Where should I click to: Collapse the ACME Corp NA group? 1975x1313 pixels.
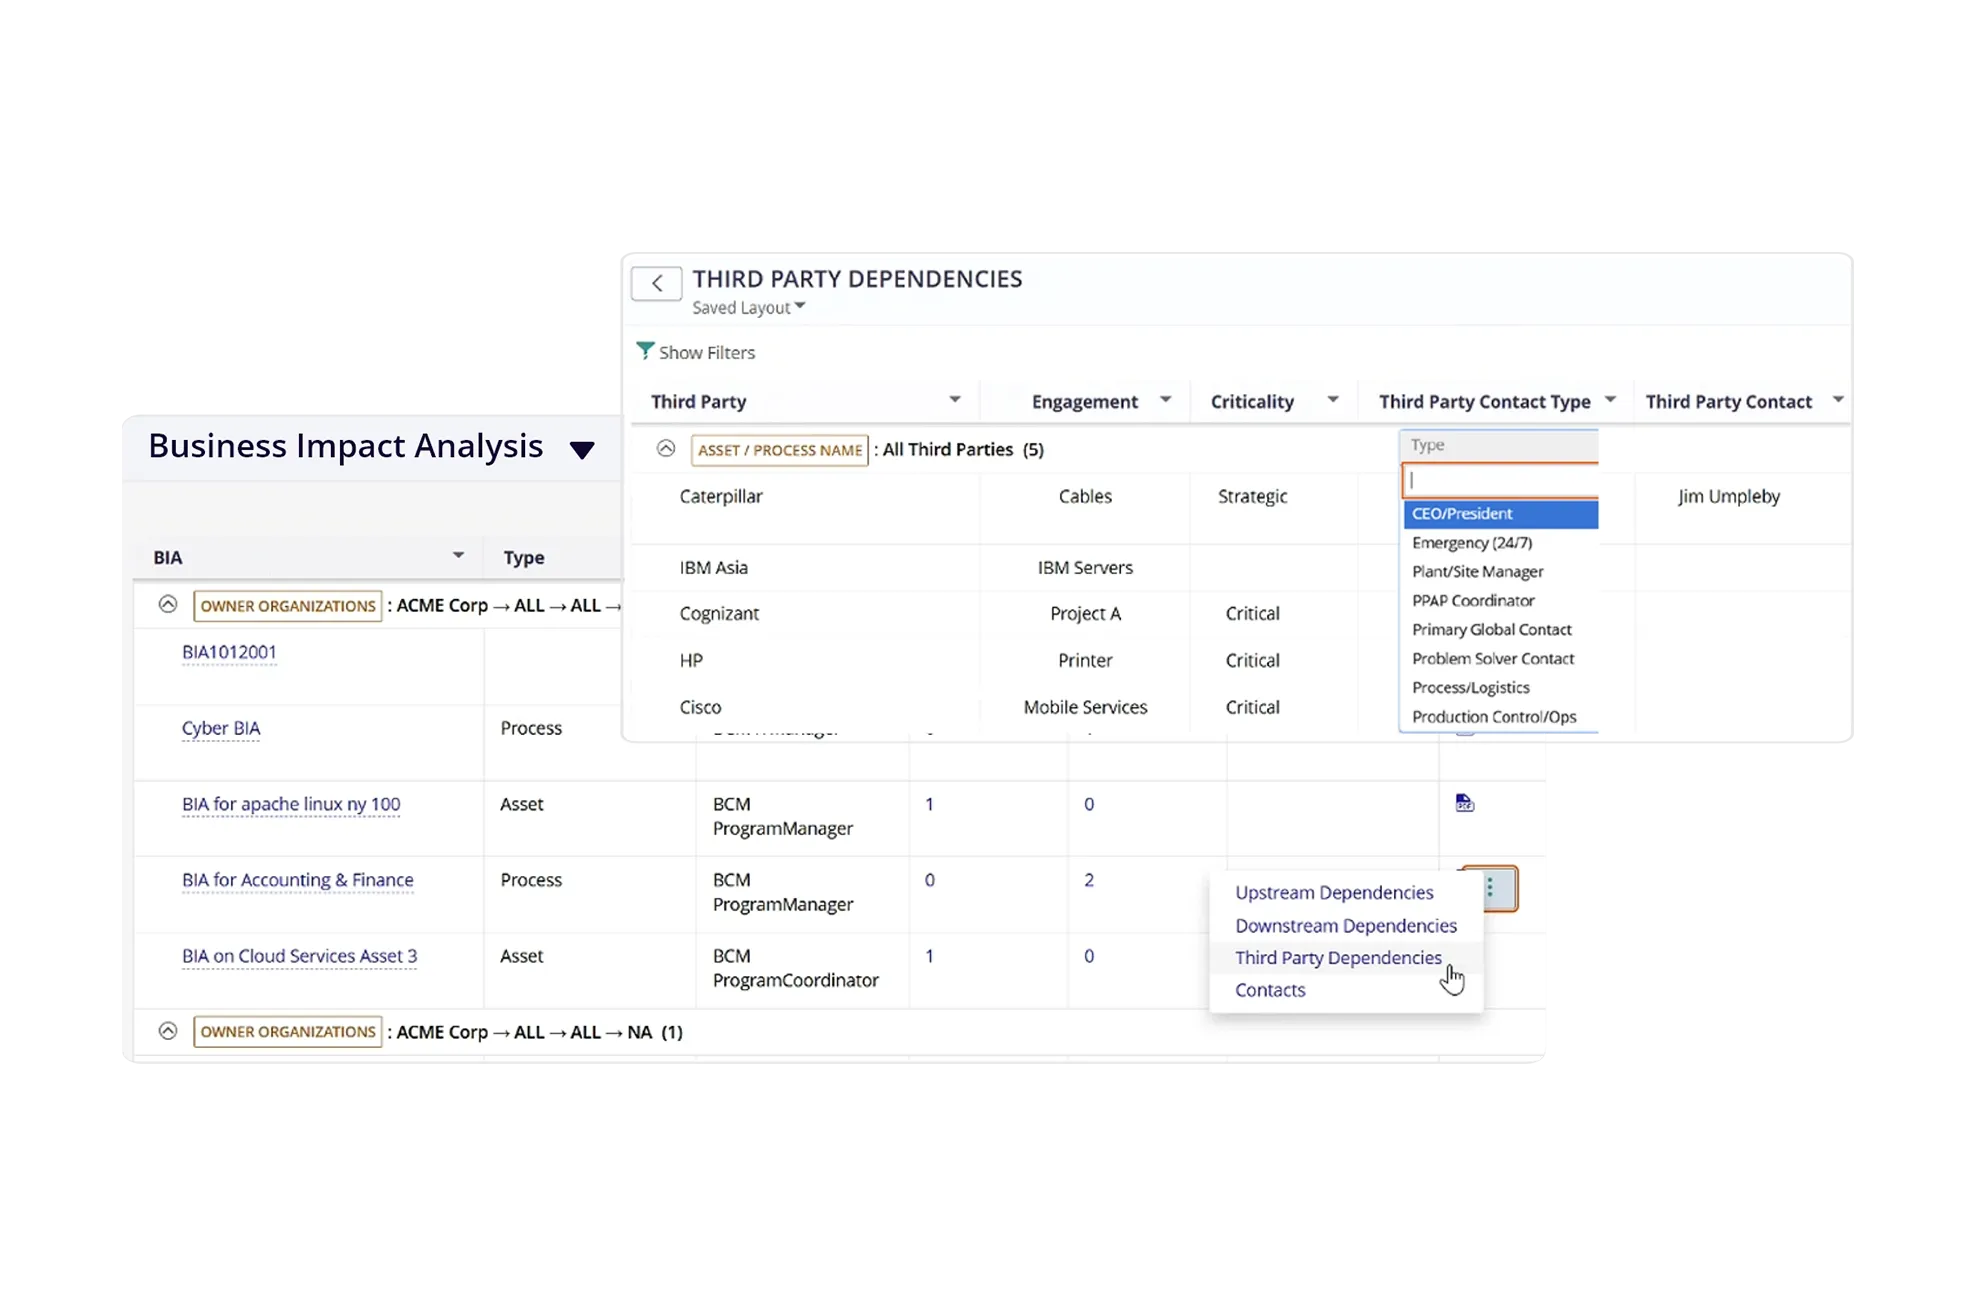(x=168, y=1031)
